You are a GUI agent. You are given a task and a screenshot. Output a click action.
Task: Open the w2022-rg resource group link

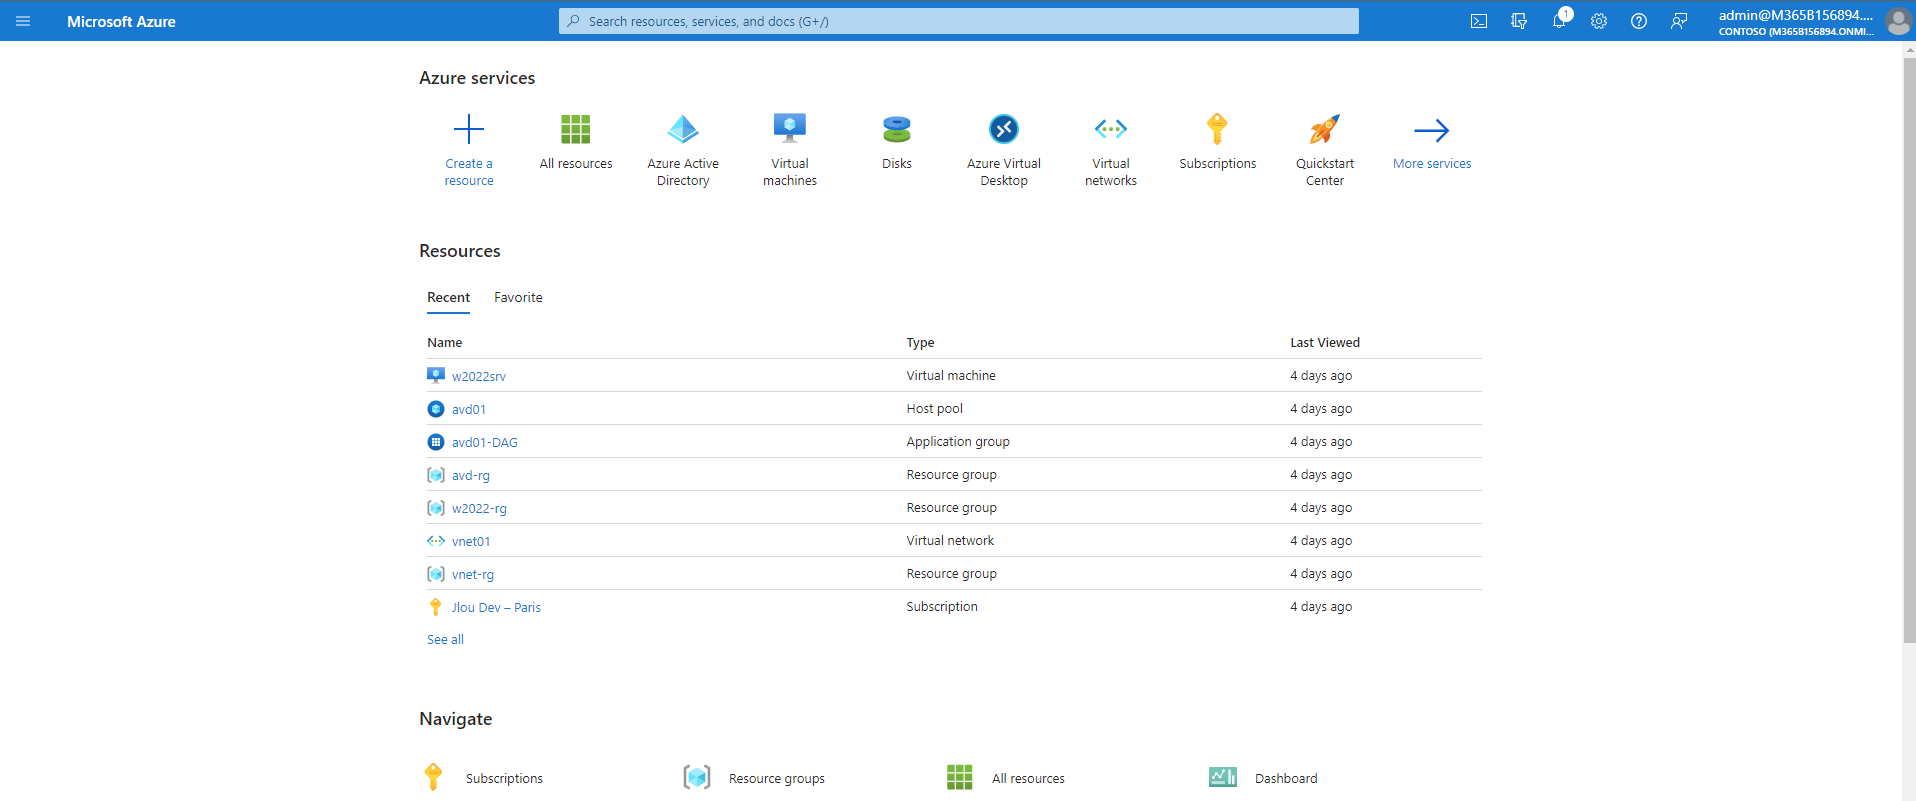pos(479,508)
